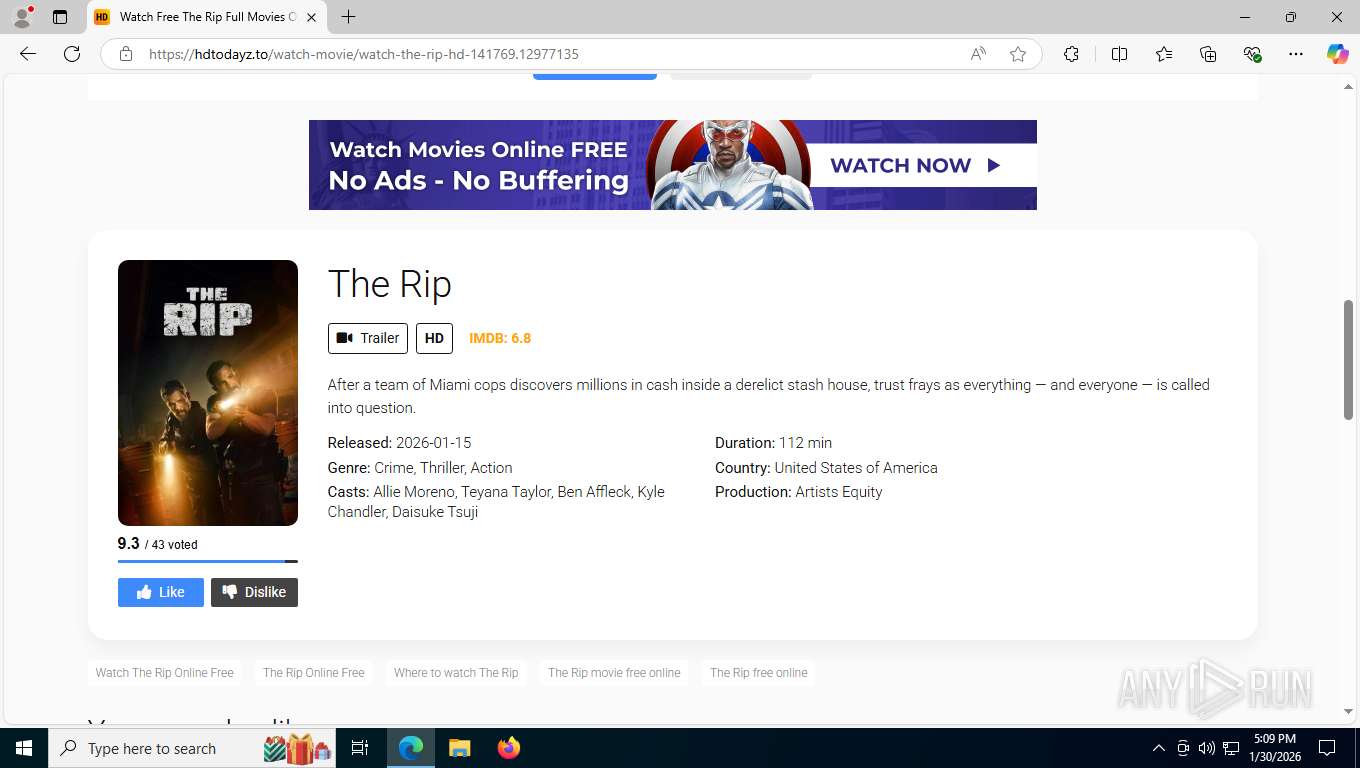Open 'The Rip Online Free' tag

tap(314, 673)
